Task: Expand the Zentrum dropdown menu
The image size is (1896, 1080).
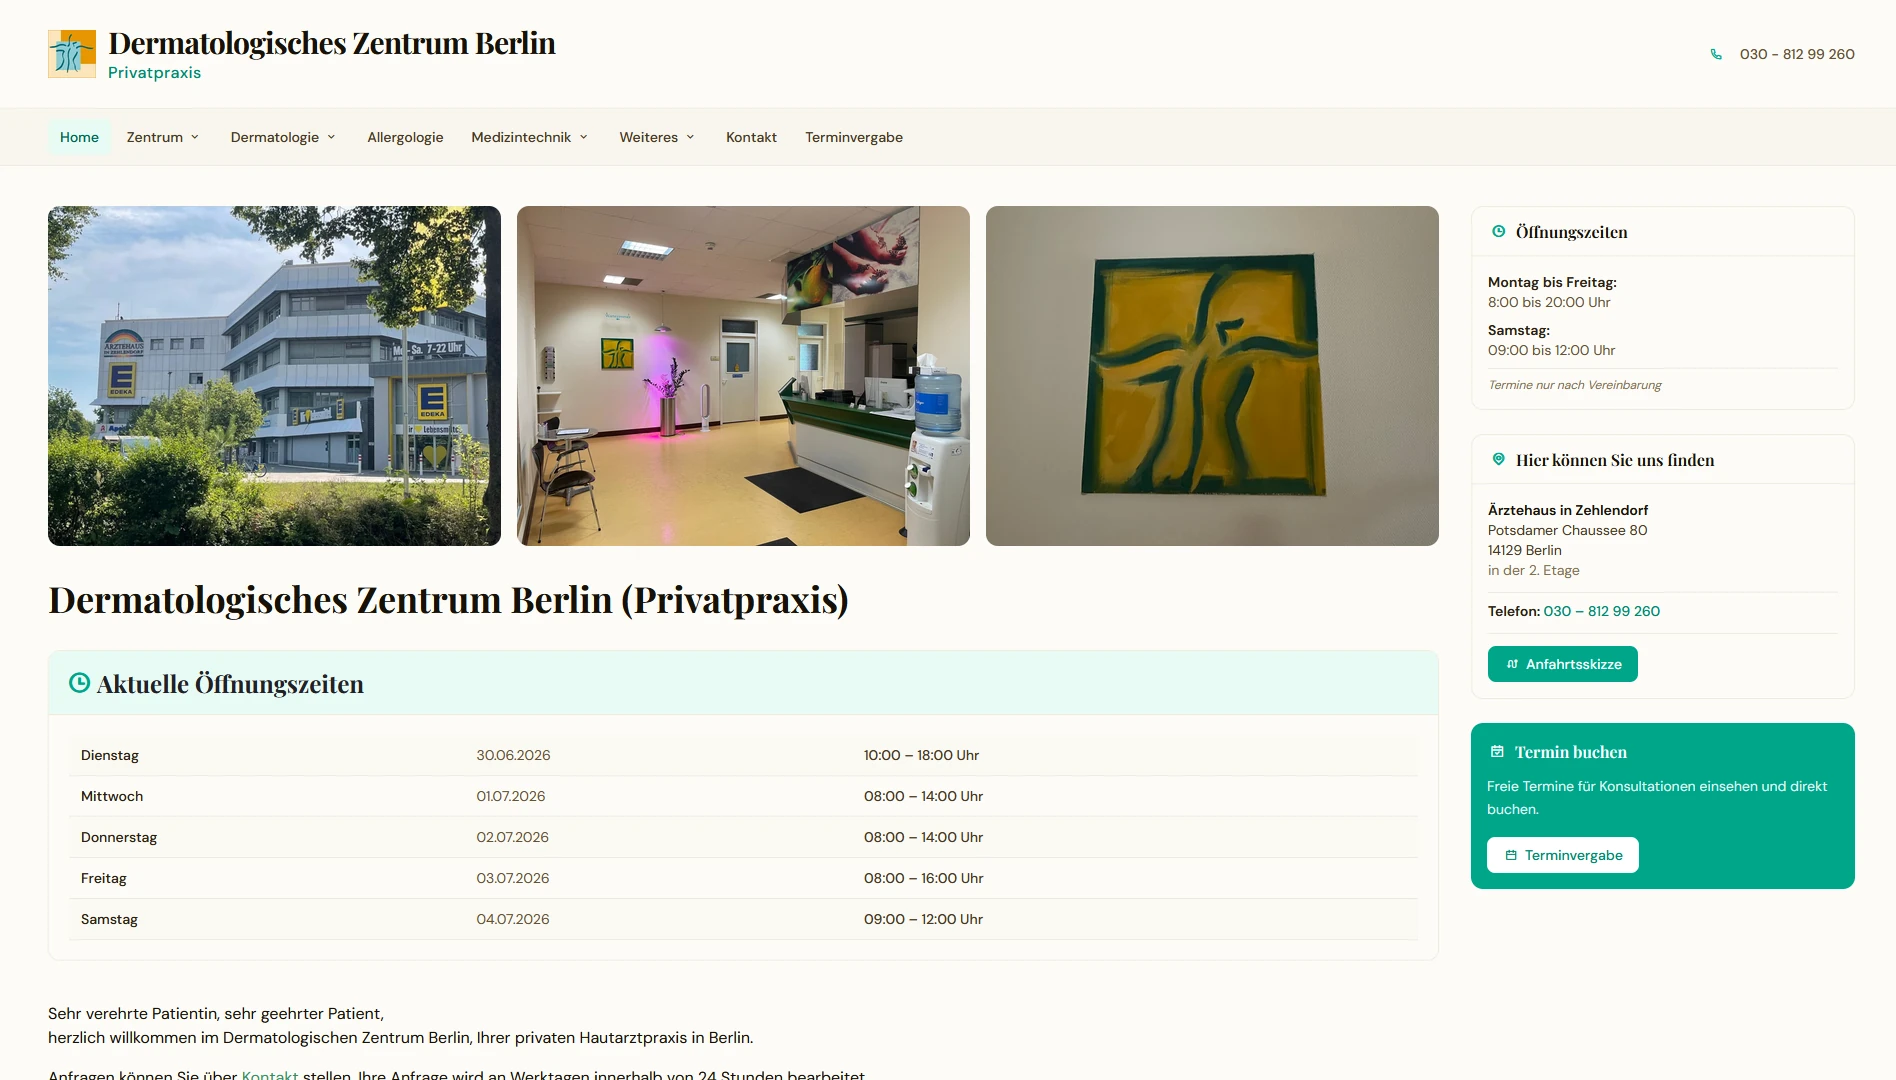Action: tap(163, 137)
